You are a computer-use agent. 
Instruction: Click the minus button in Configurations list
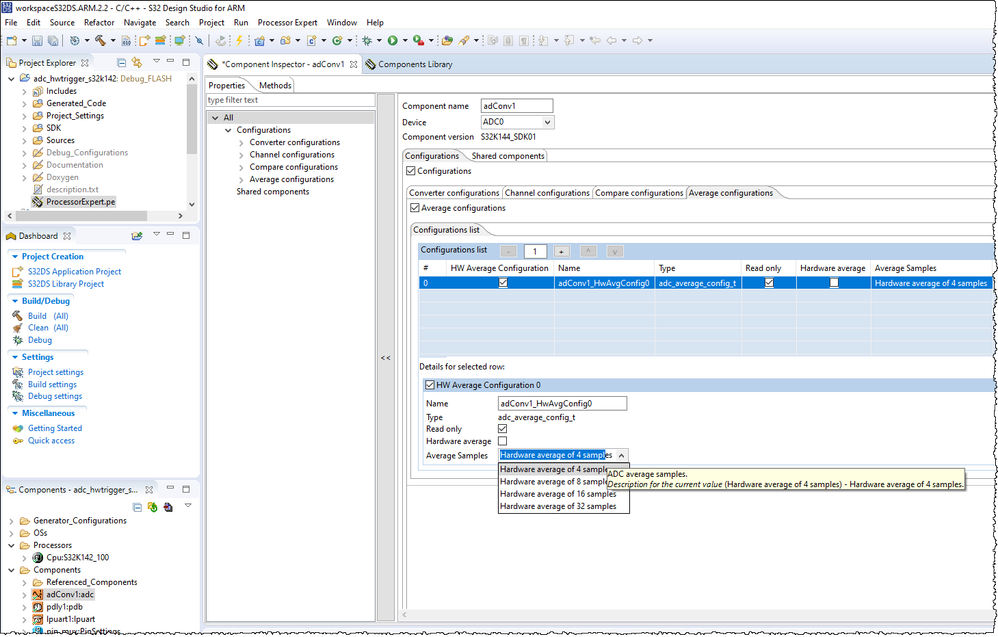509,251
